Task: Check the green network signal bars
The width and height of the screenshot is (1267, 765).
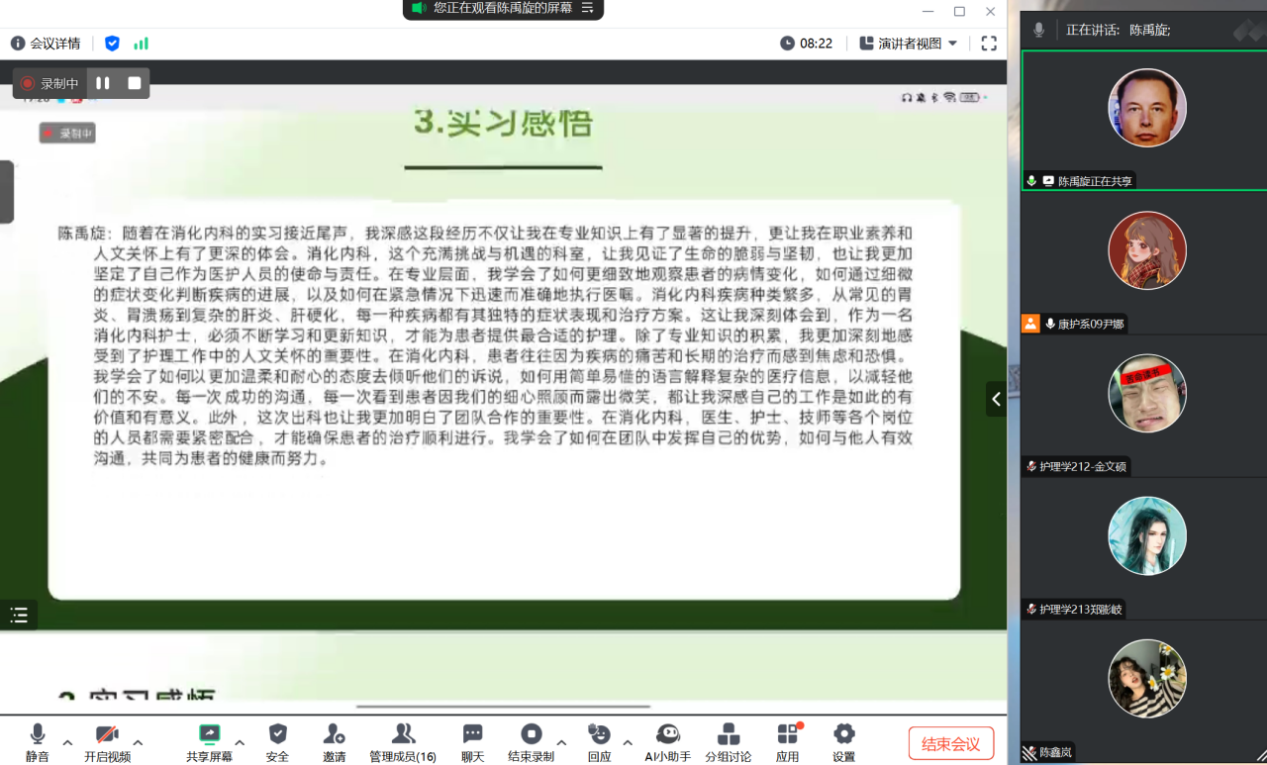Action: [141, 43]
